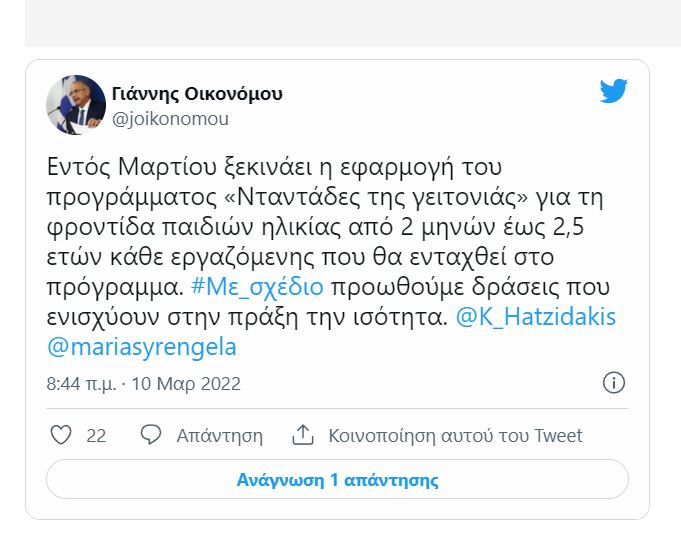Image resolution: width=681 pixels, height=540 pixels.
Task: Visit the @K_Hatzidakis mention
Action: click(536, 316)
